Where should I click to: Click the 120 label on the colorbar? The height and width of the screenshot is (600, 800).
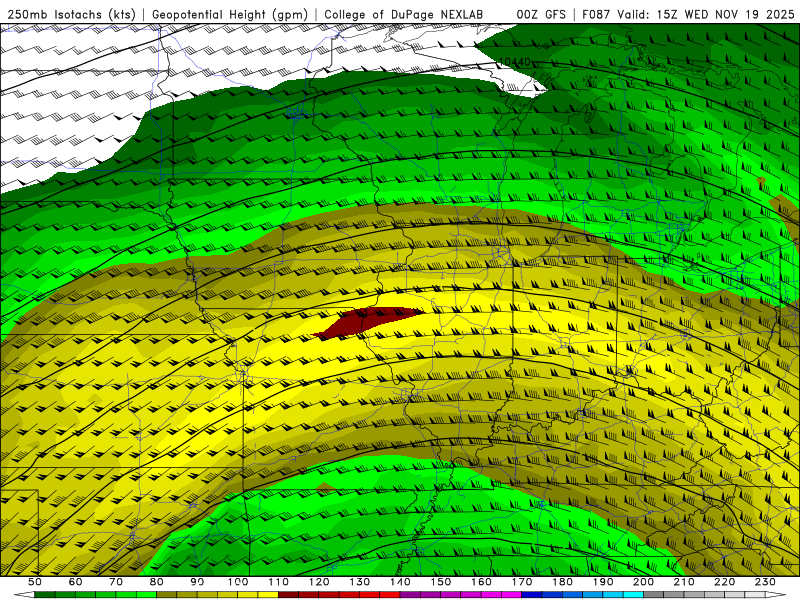[x=319, y=582]
